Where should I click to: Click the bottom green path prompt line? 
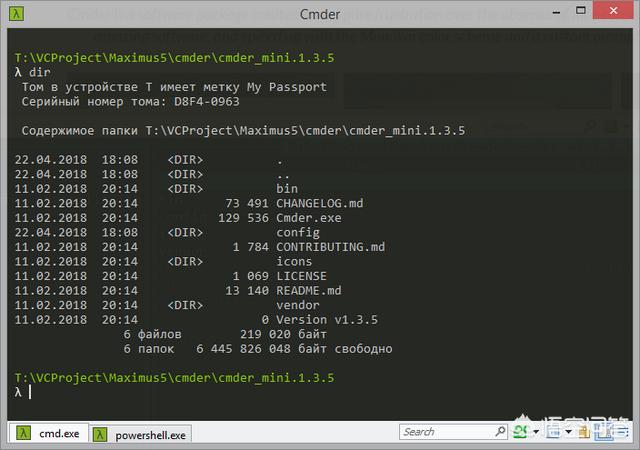174,378
